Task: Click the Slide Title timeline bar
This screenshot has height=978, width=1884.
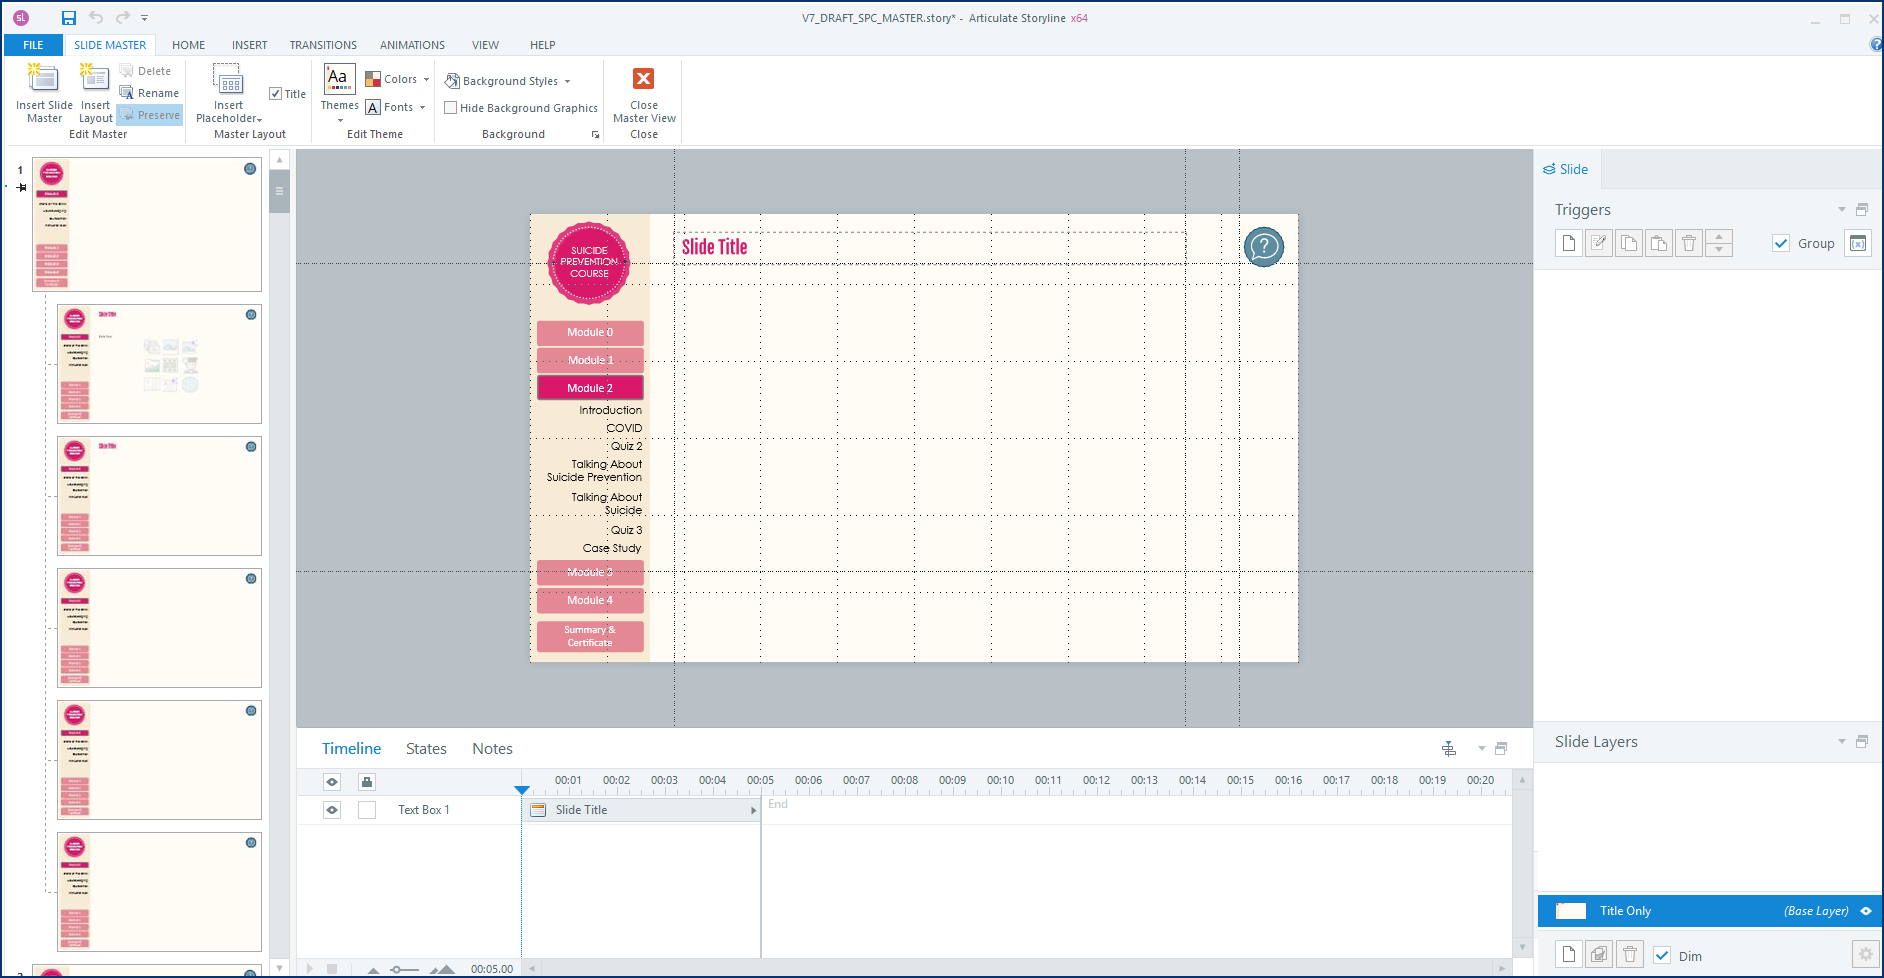Action: click(x=641, y=810)
